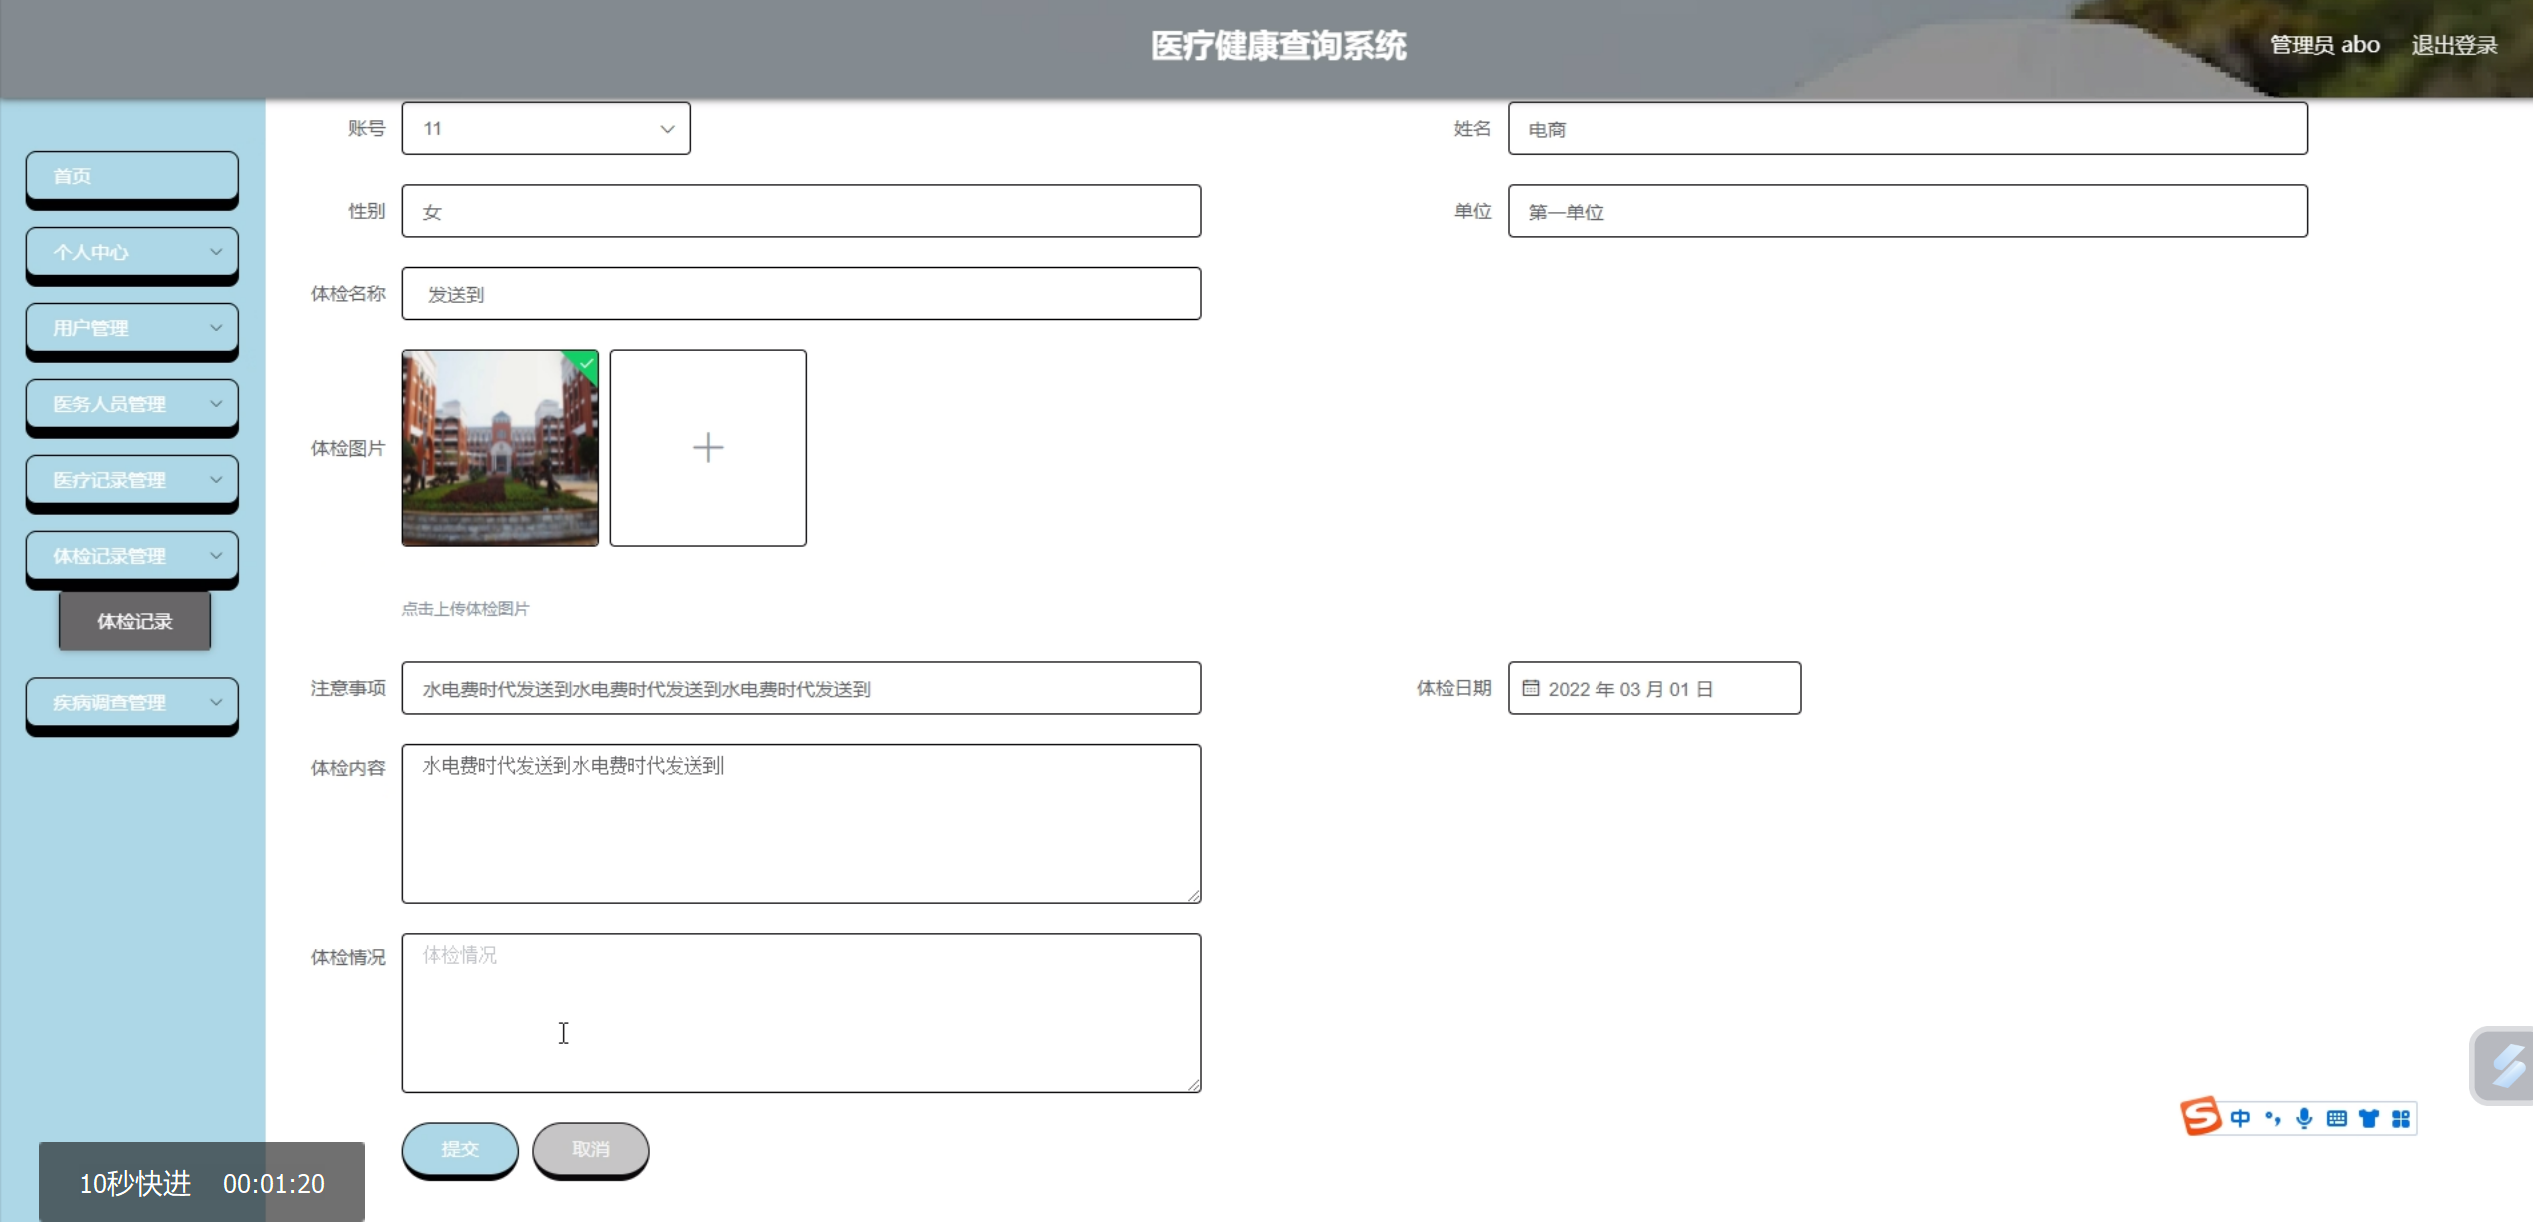Click the 10秒快进 fast-forward control
This screenshot has height=1222, width=2533.
coord(135,1183)
